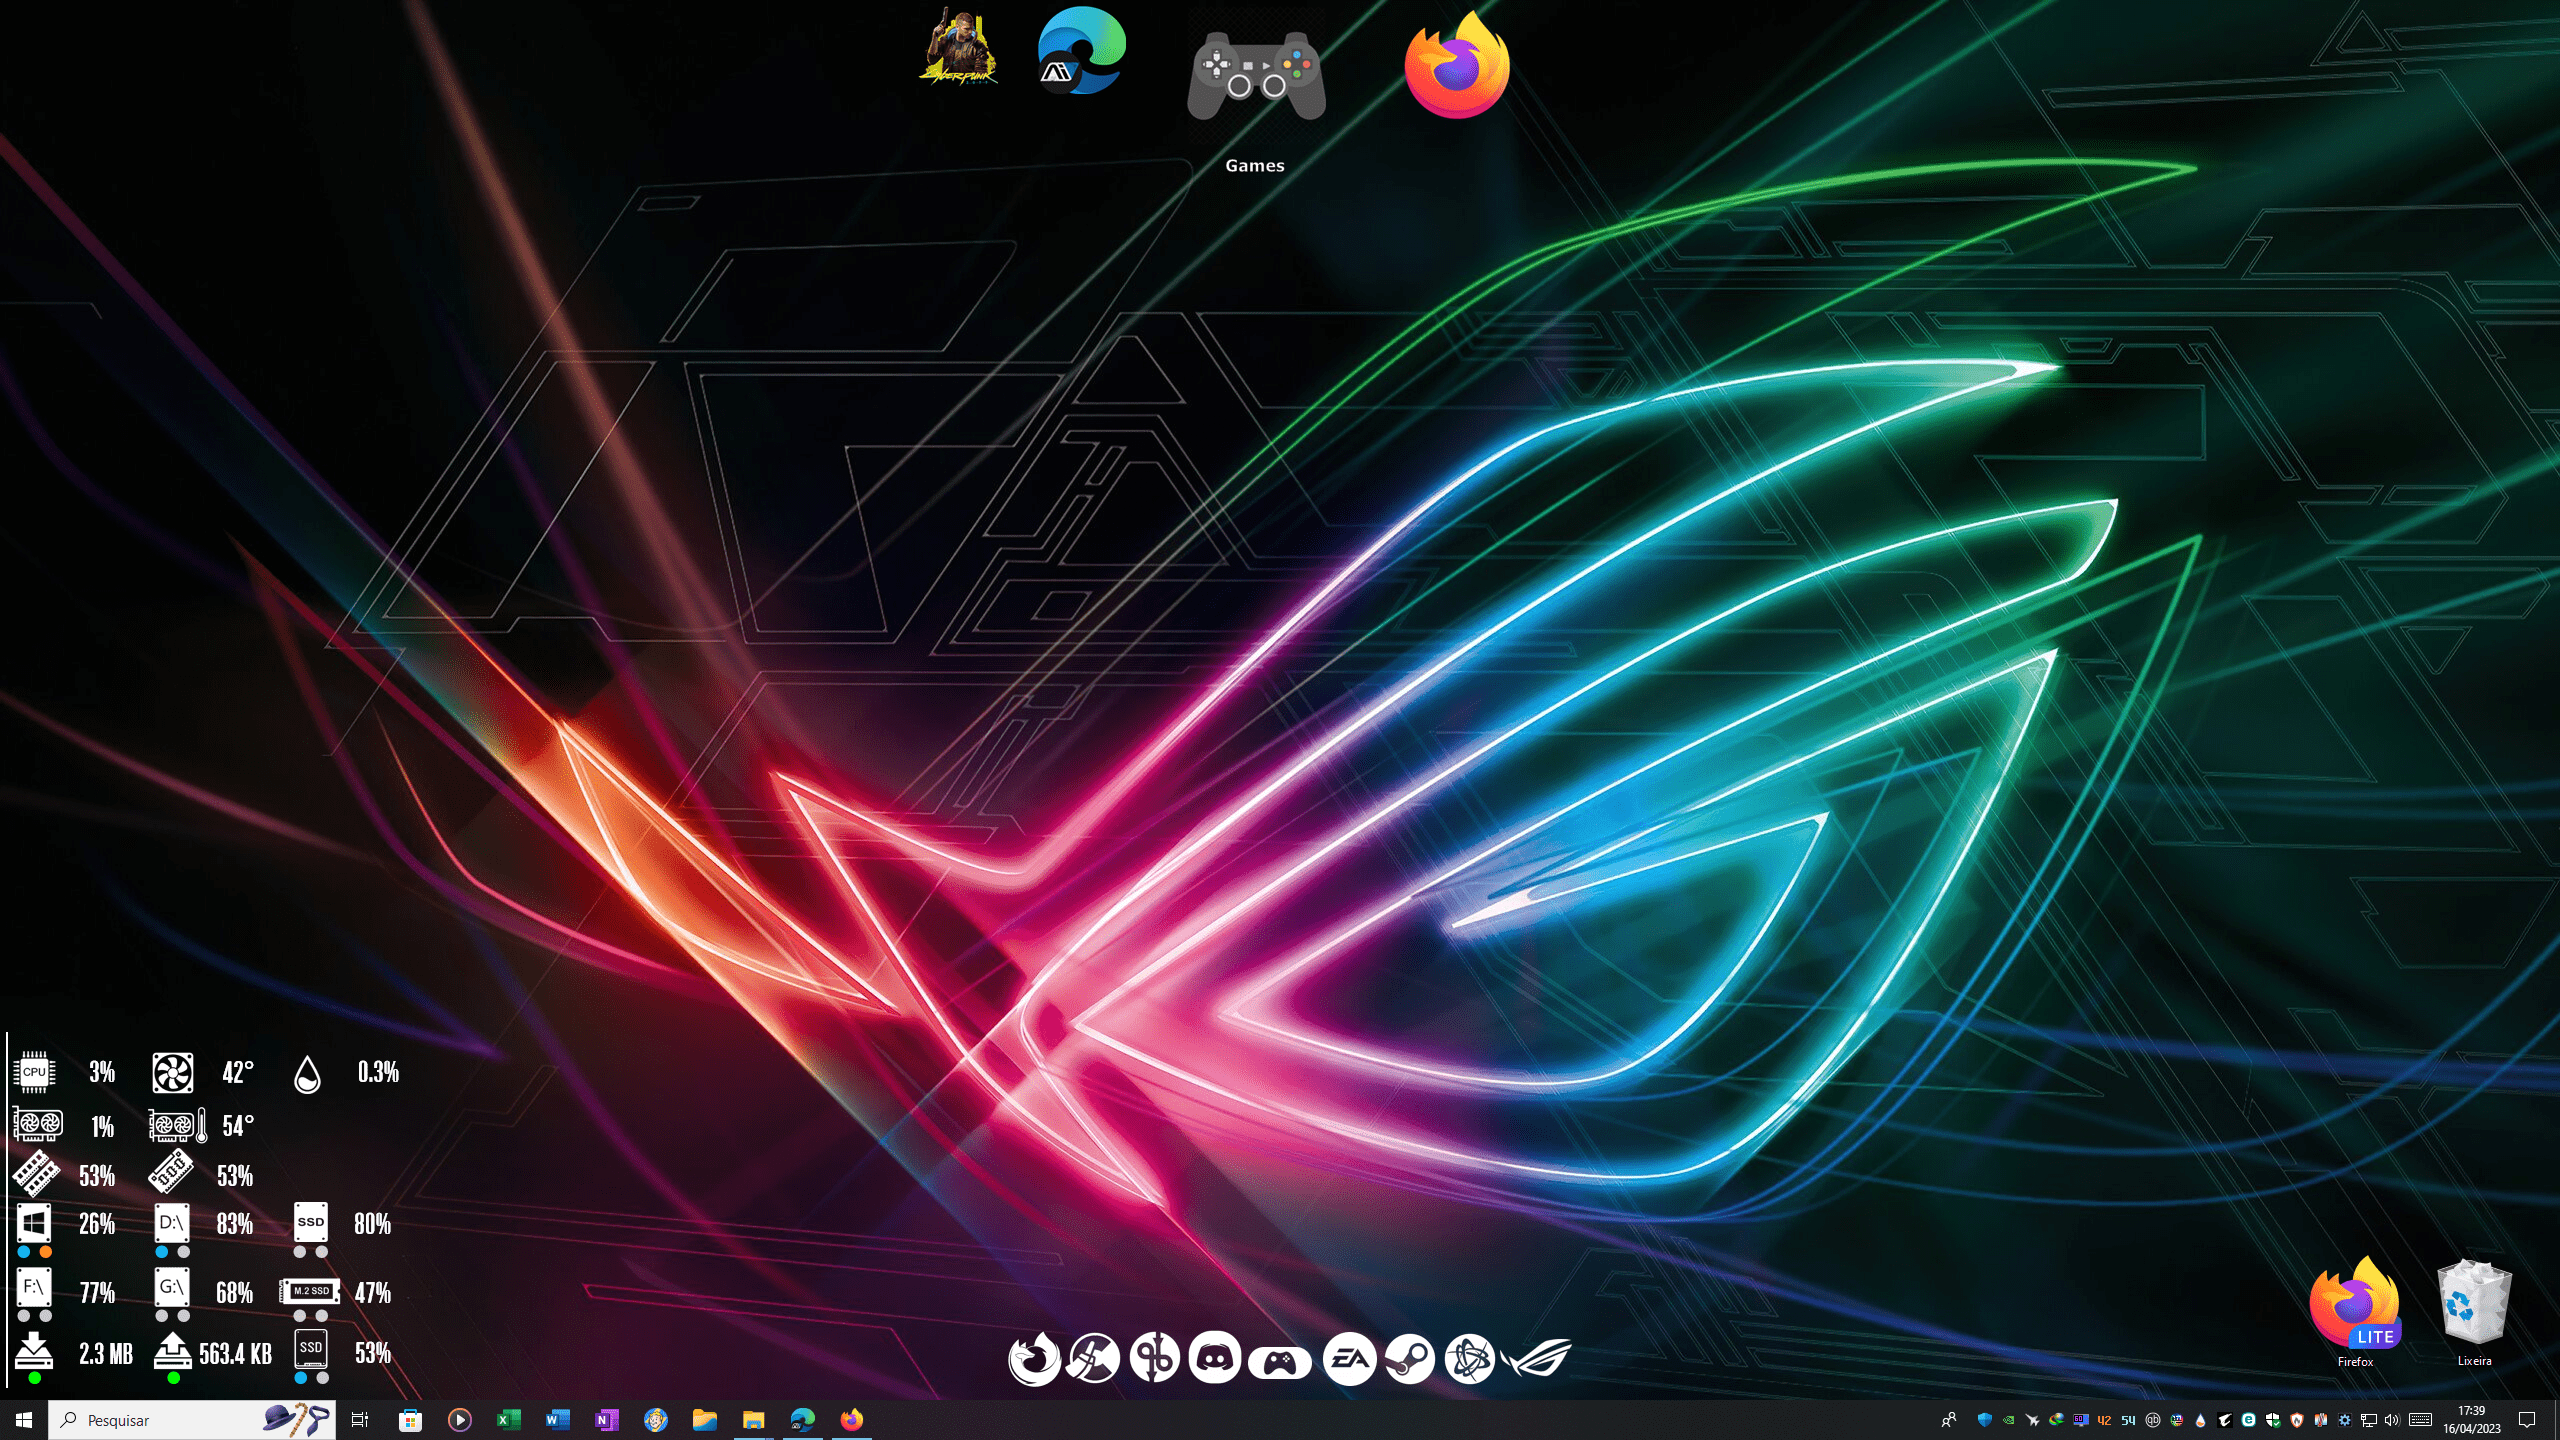Click the 77% F drive reading
The height and width of the screenshot is (1440, 2560).
(97, 1293)
